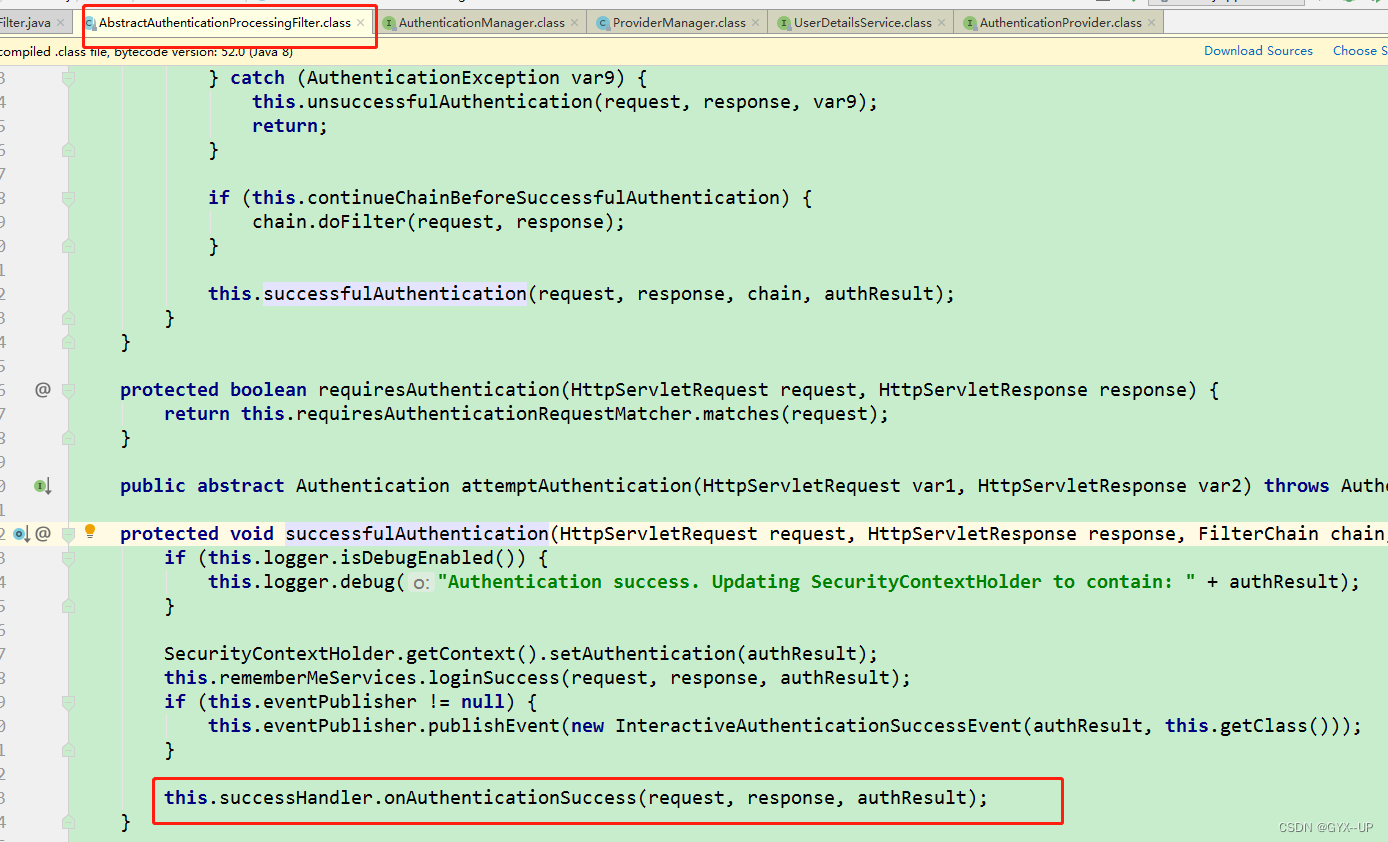1388x842 pixels.
Task: Click fold end marker below requiresAuthenticationRequestMatcher line
Action: tap(68, 438)
